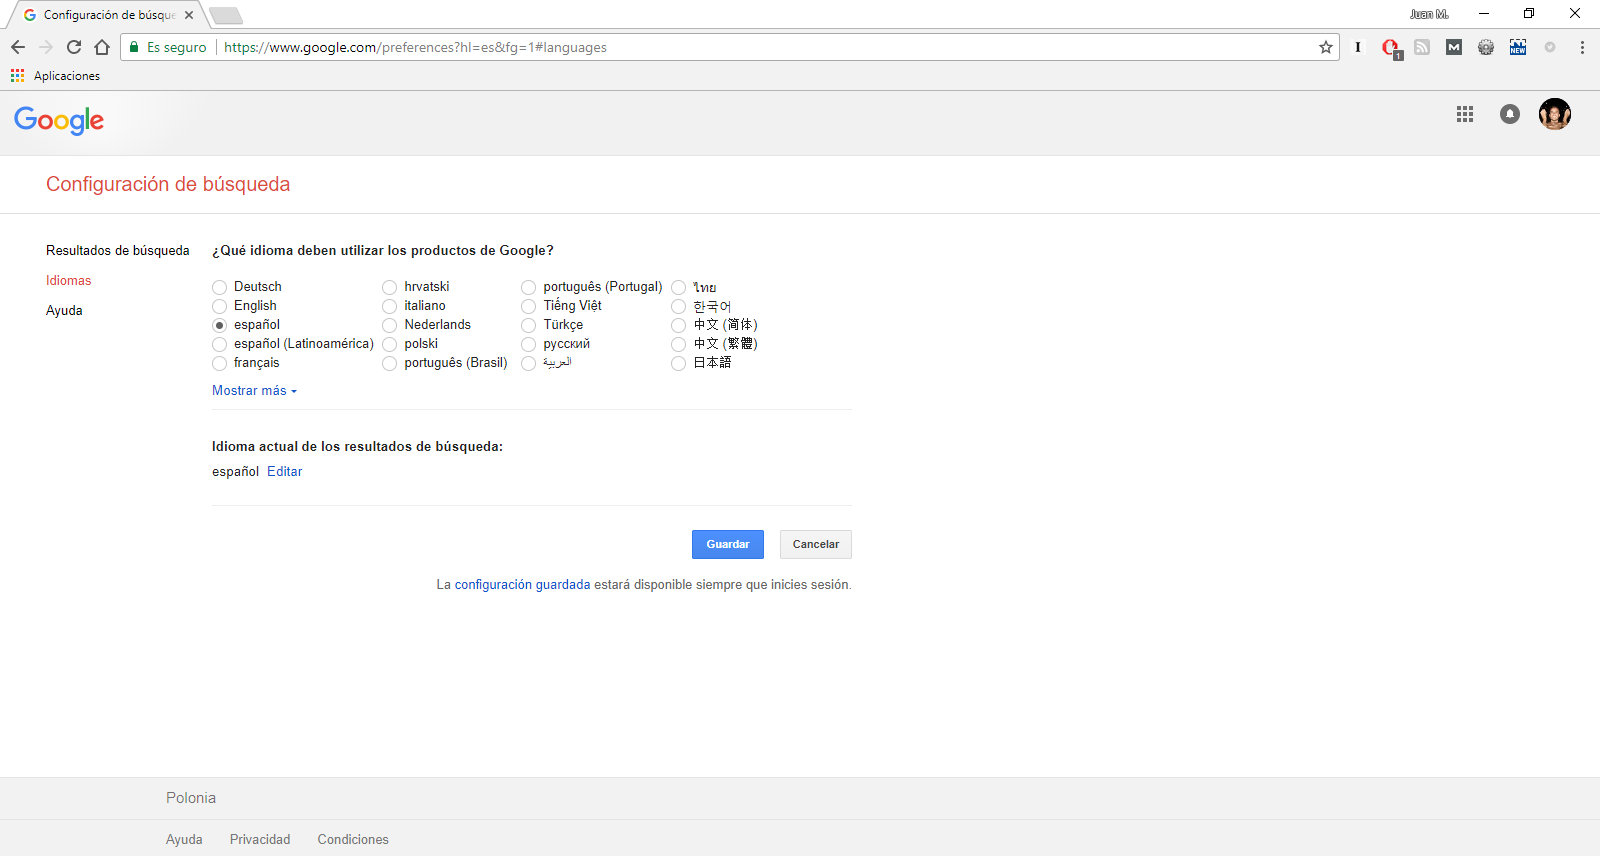Select português (Portugal) option

[x=529, y=288]
